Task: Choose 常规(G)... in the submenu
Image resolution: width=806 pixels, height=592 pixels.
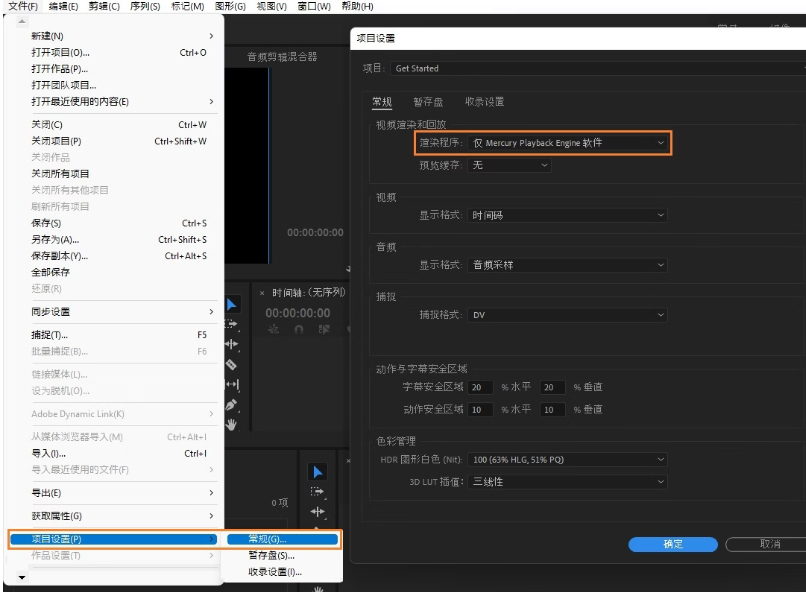Action: click(282, 539)
